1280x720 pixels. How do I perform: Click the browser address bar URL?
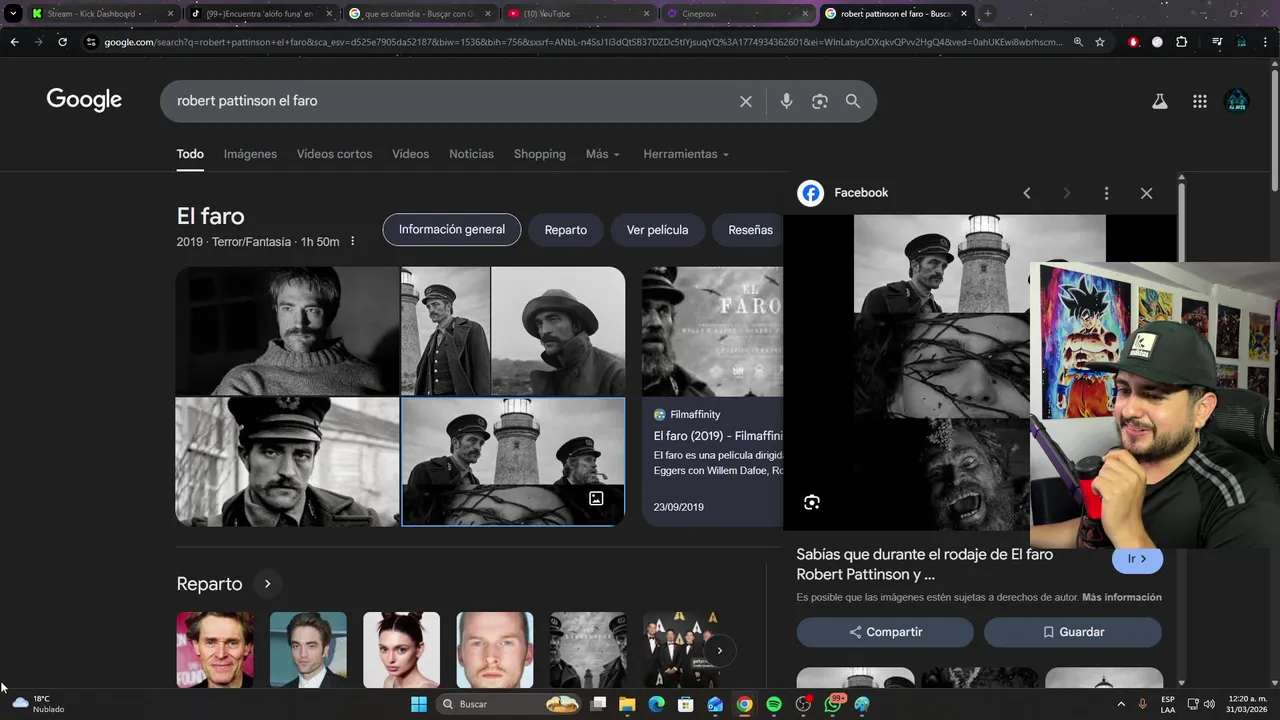583,42
